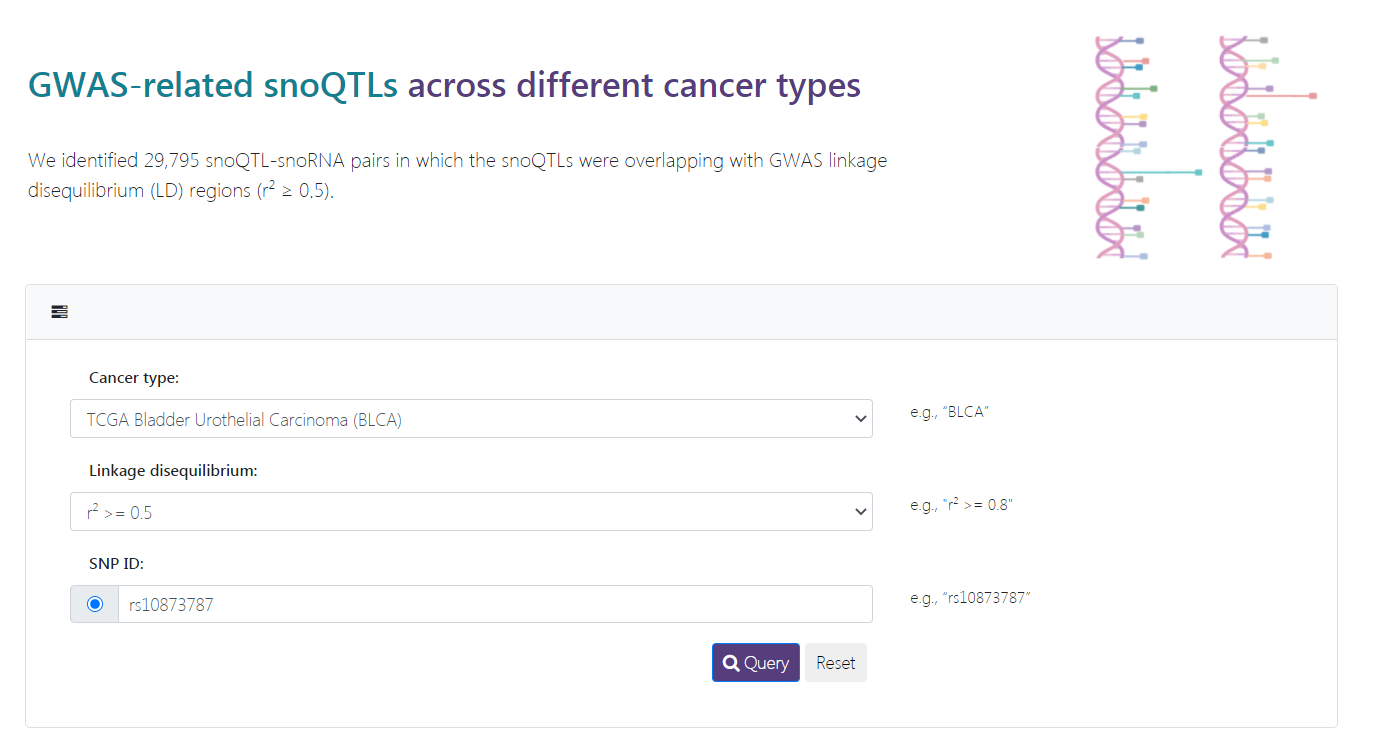Select the SNP ID radio button
1391x747 pixels.
click(x=95, y=604)
